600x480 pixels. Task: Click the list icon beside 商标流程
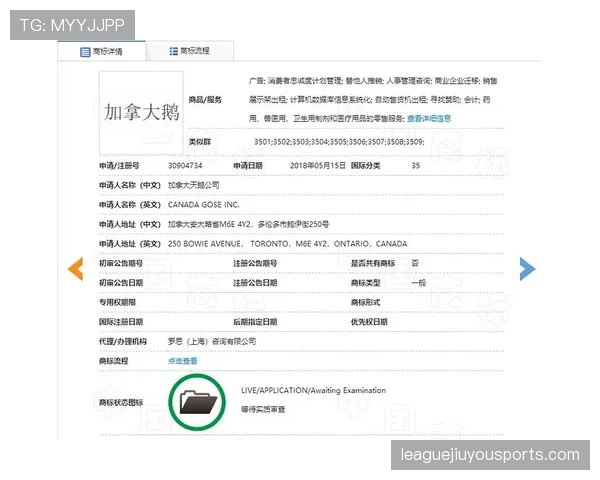[x=174, y=51]
